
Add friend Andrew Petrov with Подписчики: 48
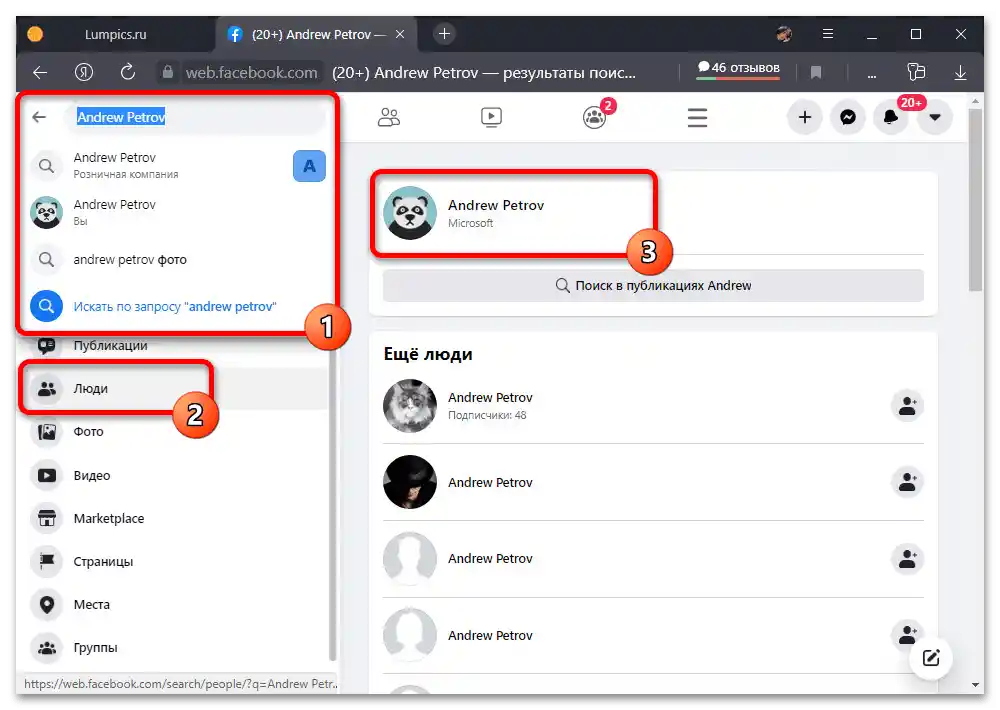click(x=908, y=406)
